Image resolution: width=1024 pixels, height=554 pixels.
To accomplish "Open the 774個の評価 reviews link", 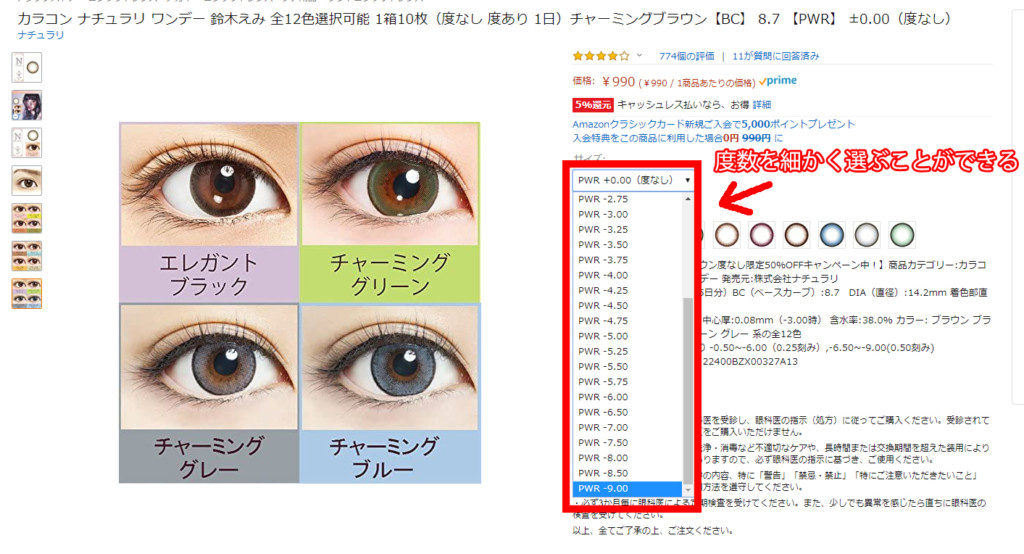I will pyautogui.click(x=686, y=56).
